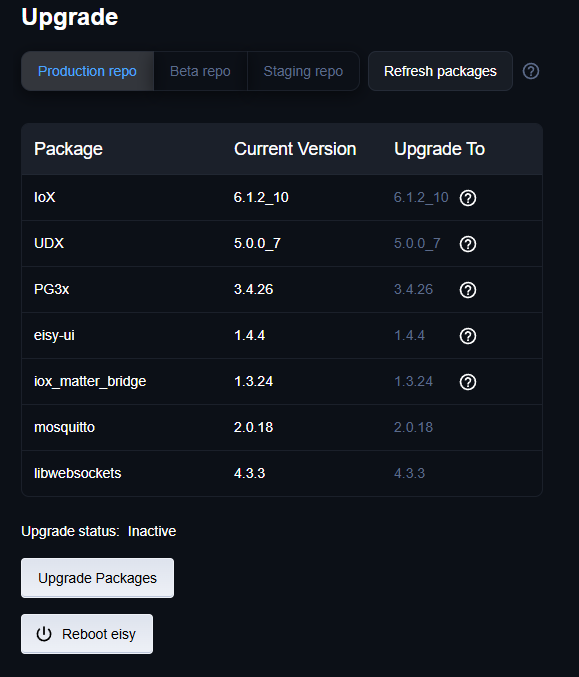Click the Upgrade Packages button

pos(98,578)
